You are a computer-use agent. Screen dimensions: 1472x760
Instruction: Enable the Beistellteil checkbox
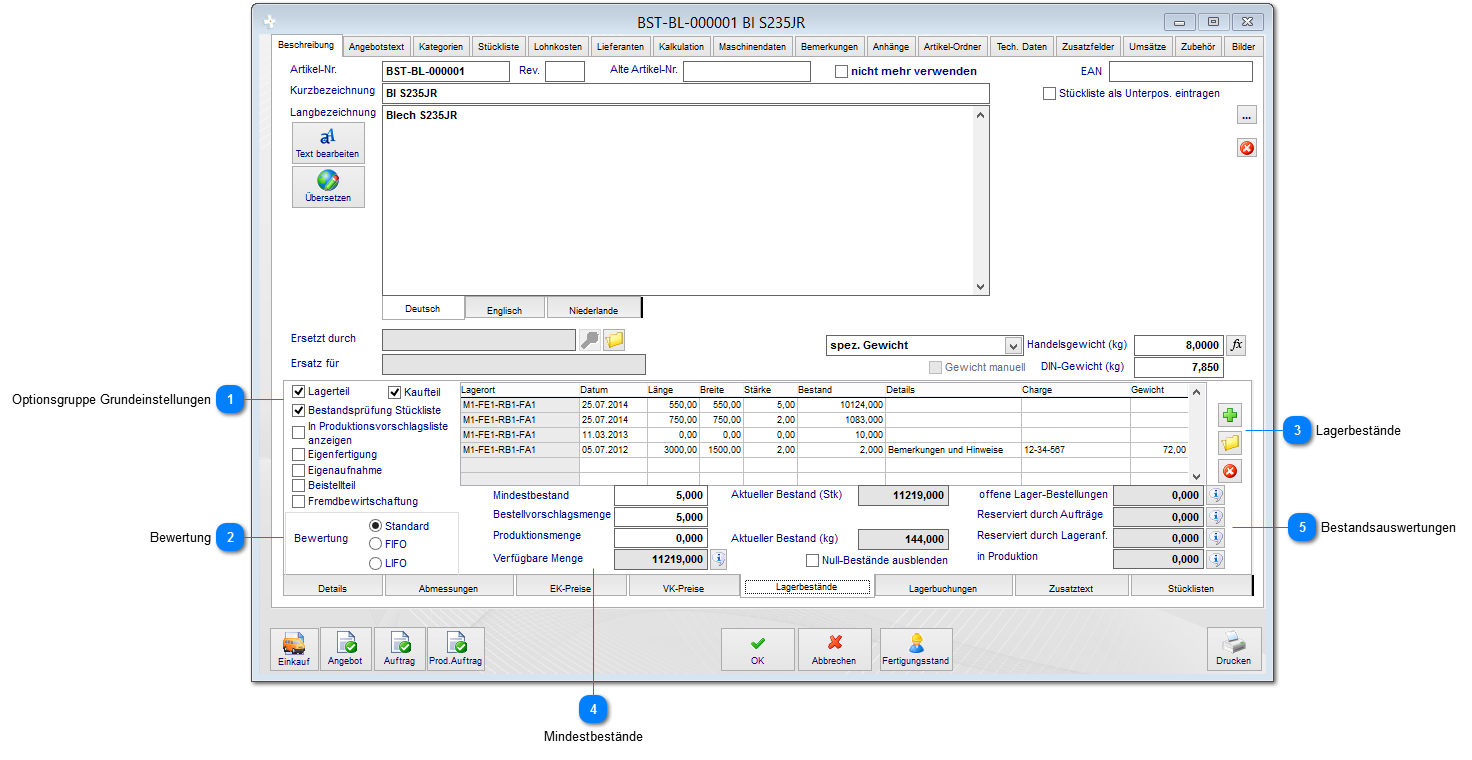pyautogui.click(x=298, y=485)
